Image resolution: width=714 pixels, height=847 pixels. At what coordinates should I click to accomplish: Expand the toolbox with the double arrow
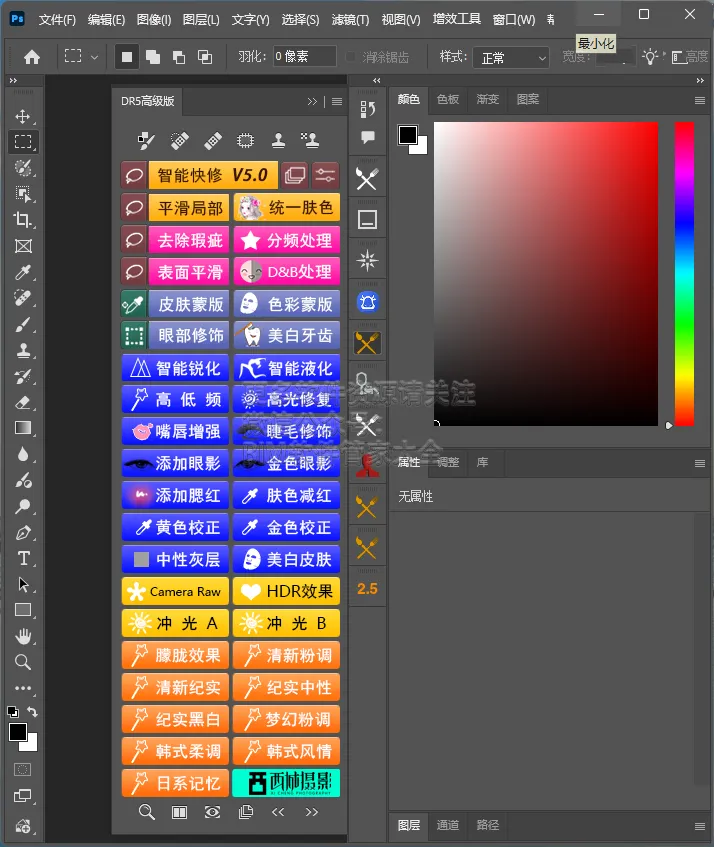click(x=13, y=80)
